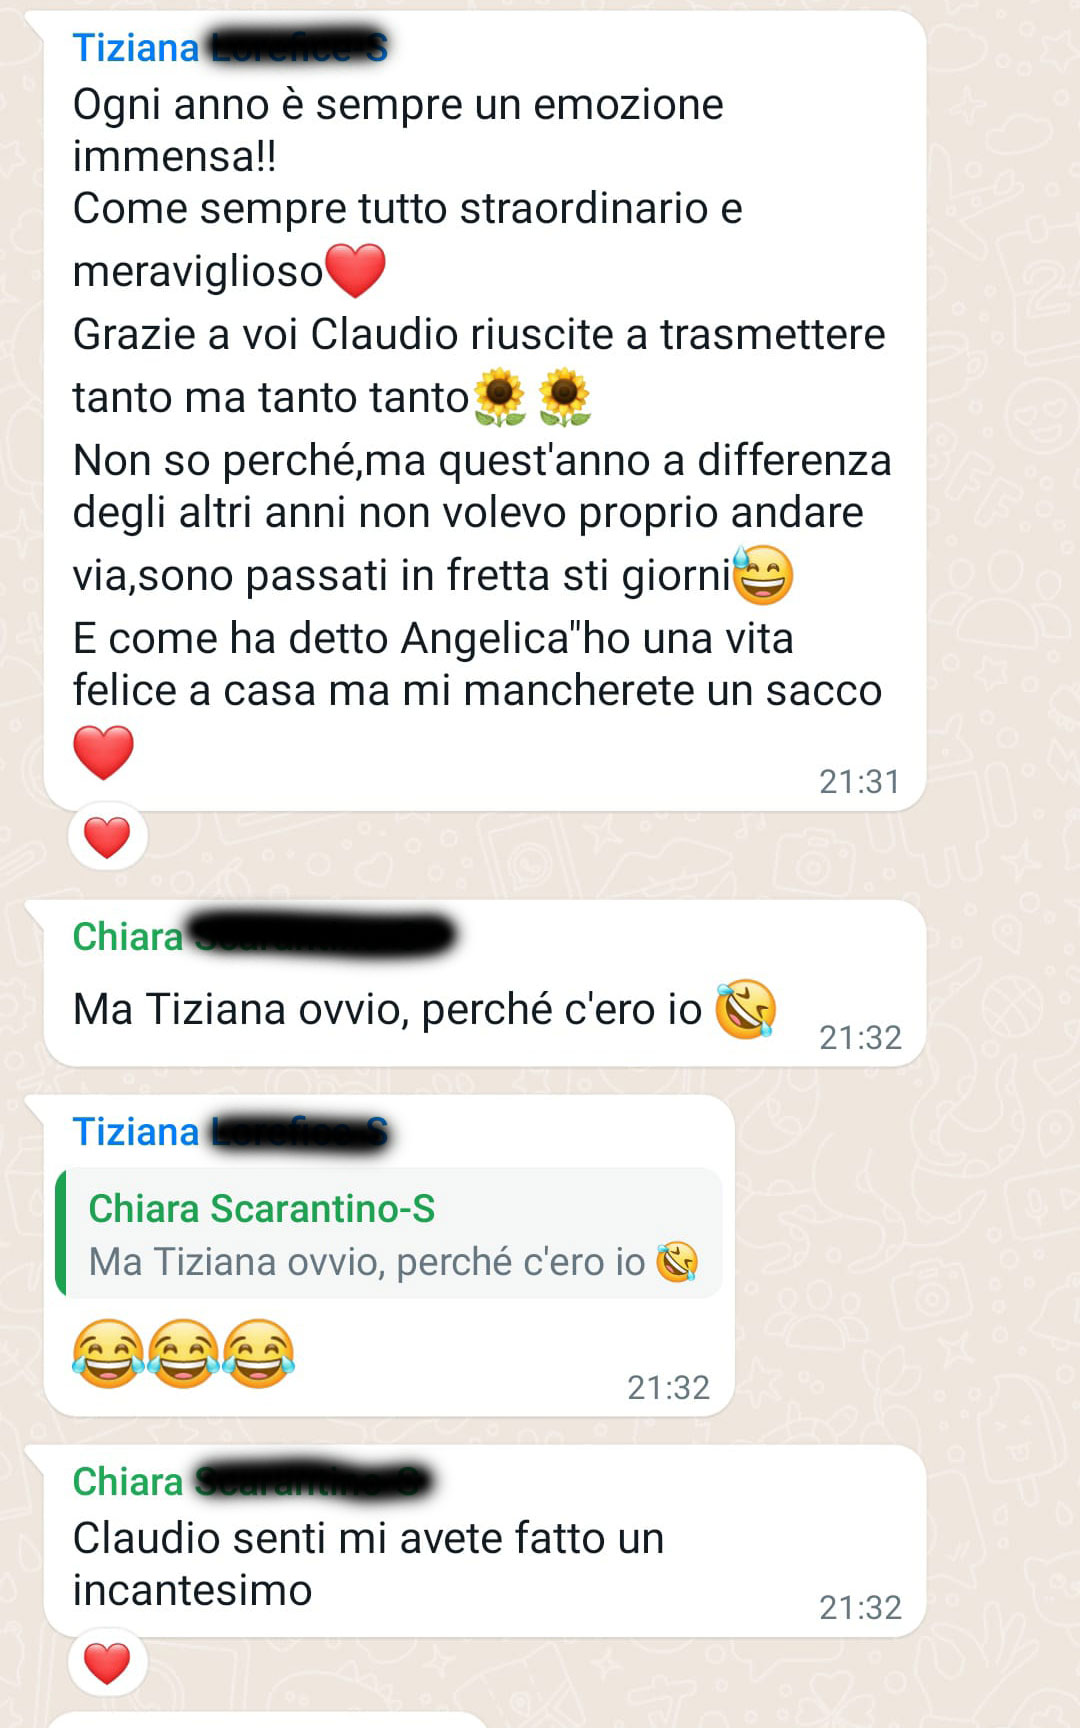Tap the large red heart ending first message
The image size is (1080, 1728).
[x=104, y=752]
